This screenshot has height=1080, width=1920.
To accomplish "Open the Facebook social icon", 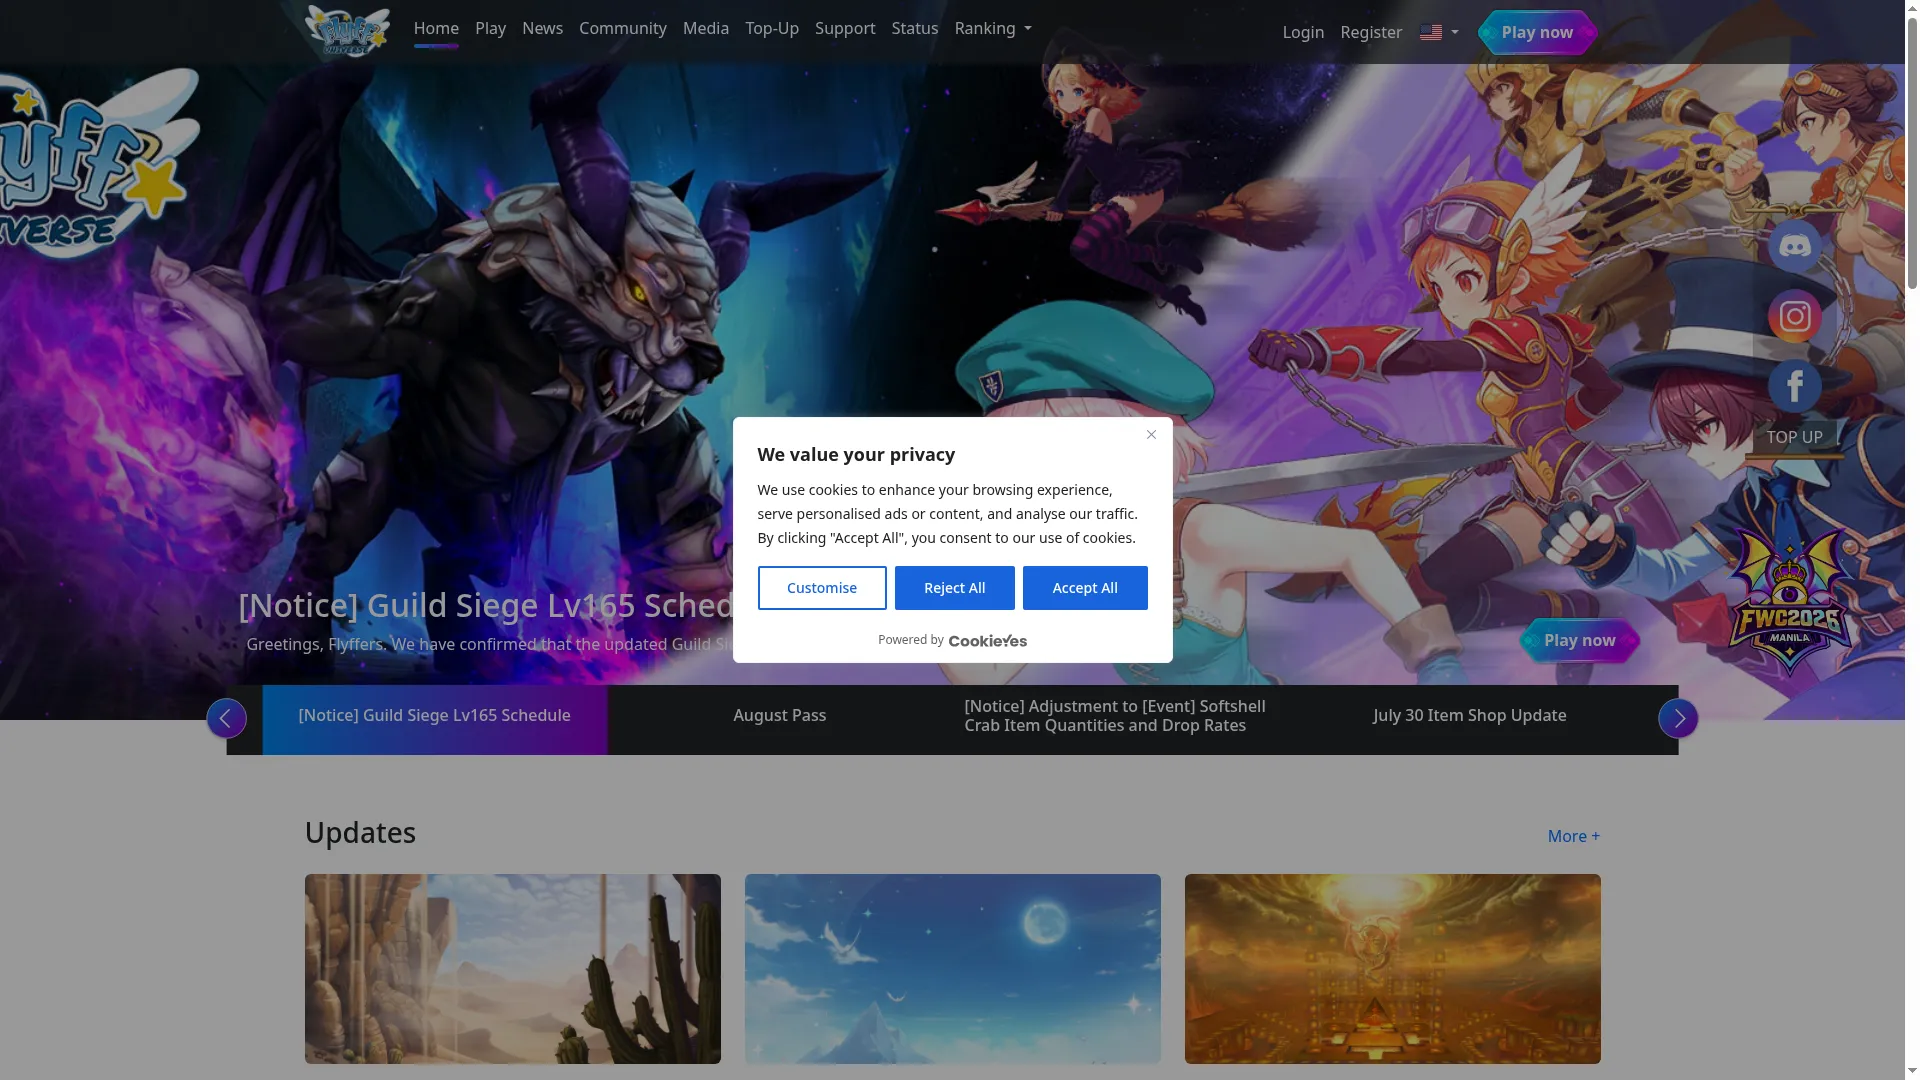I will click(x=1794, y=386).
